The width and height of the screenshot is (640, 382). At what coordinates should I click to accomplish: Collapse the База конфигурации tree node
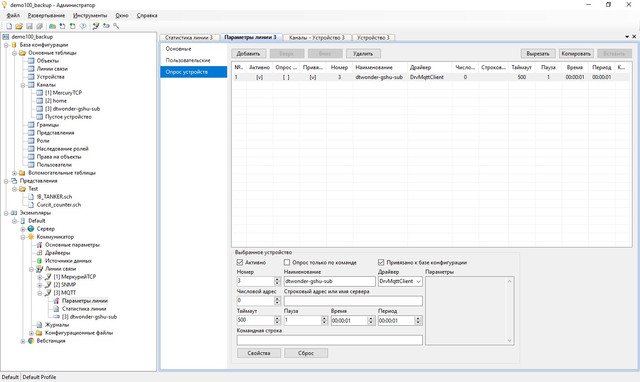tap(6, 45)
